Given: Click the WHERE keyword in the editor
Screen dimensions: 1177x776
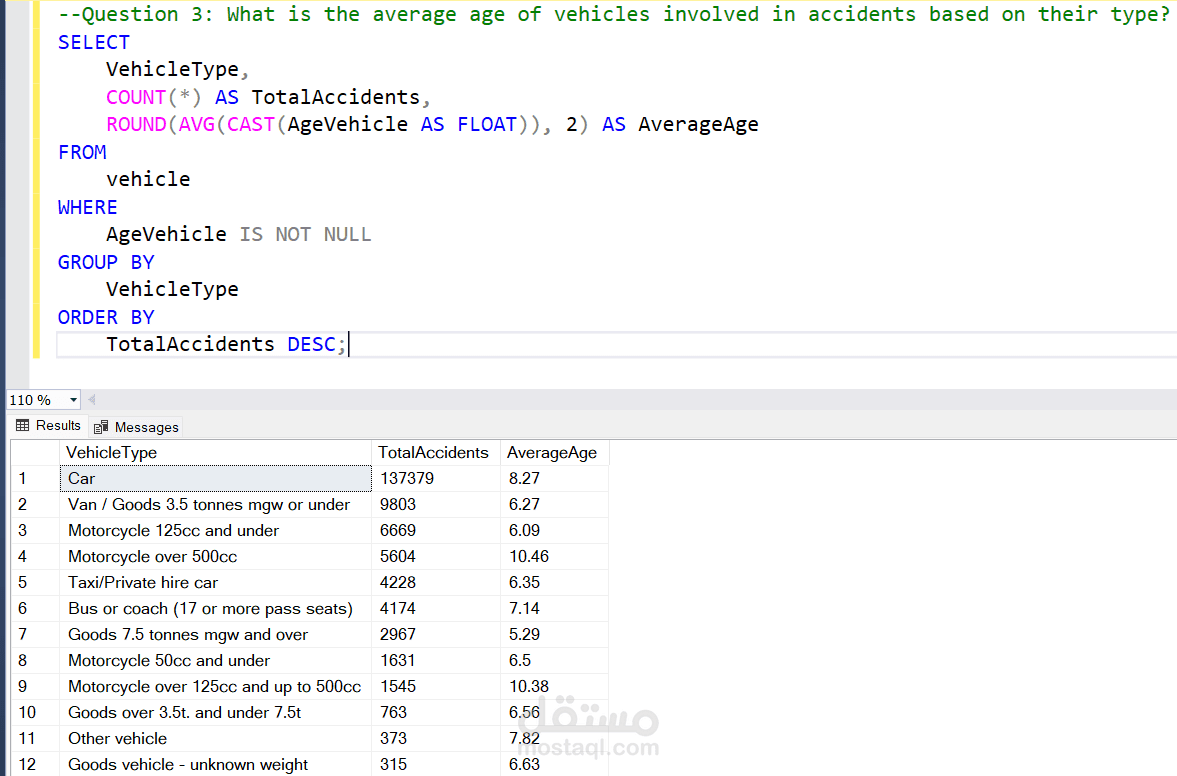Looking at the screenshot, I should click(x=88, y=207).
